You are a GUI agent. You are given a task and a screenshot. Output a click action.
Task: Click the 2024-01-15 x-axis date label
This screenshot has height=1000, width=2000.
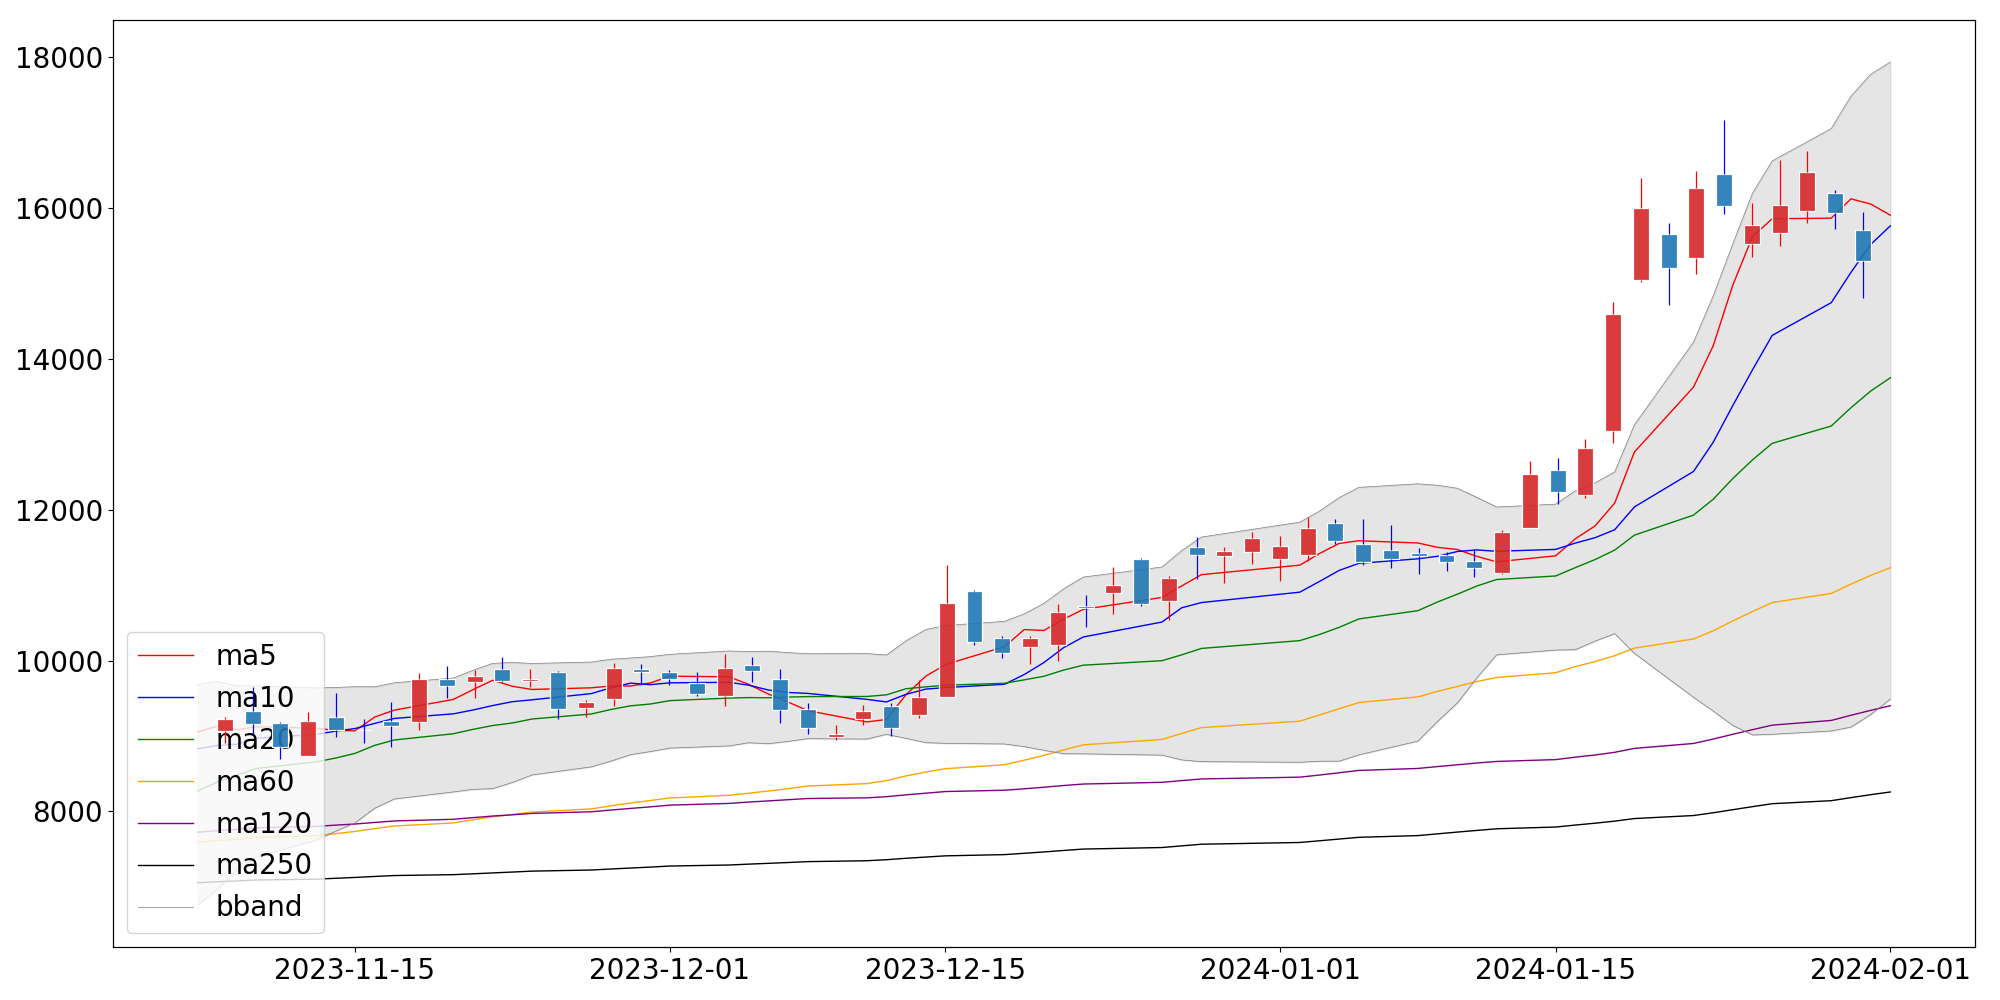tap(1556, 970)
